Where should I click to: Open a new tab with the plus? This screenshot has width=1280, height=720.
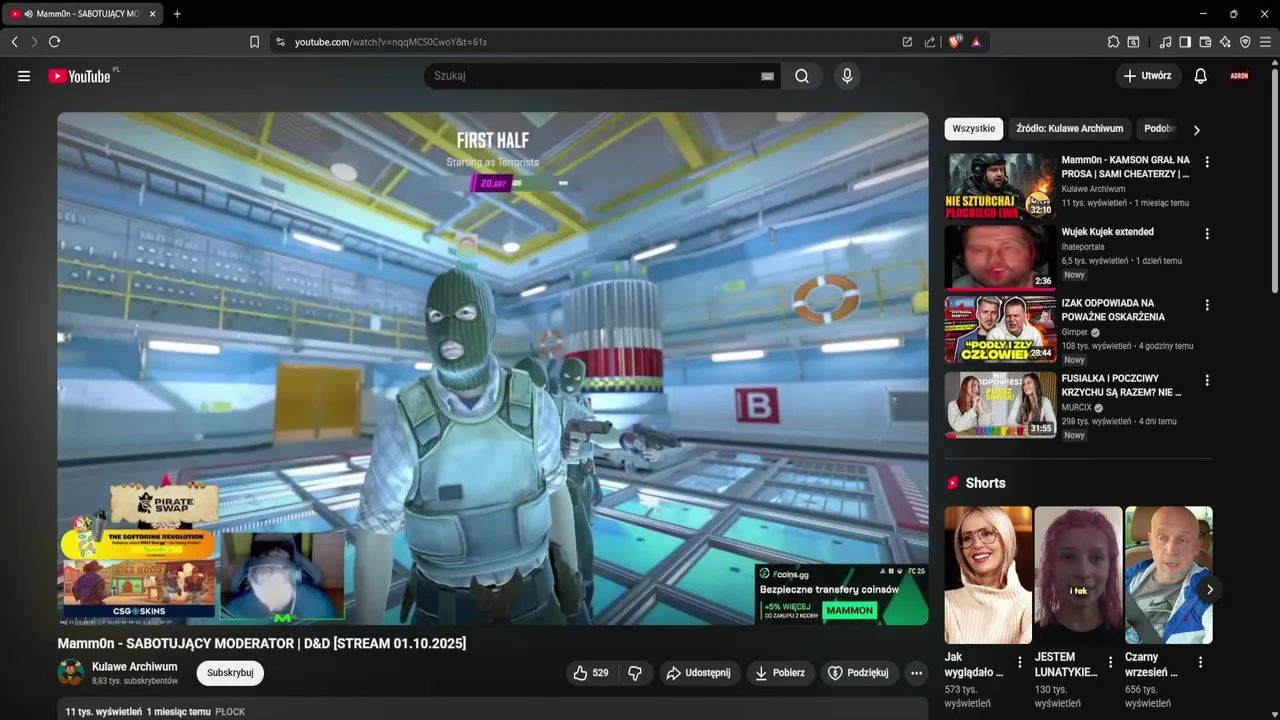(x=177, y=14)
